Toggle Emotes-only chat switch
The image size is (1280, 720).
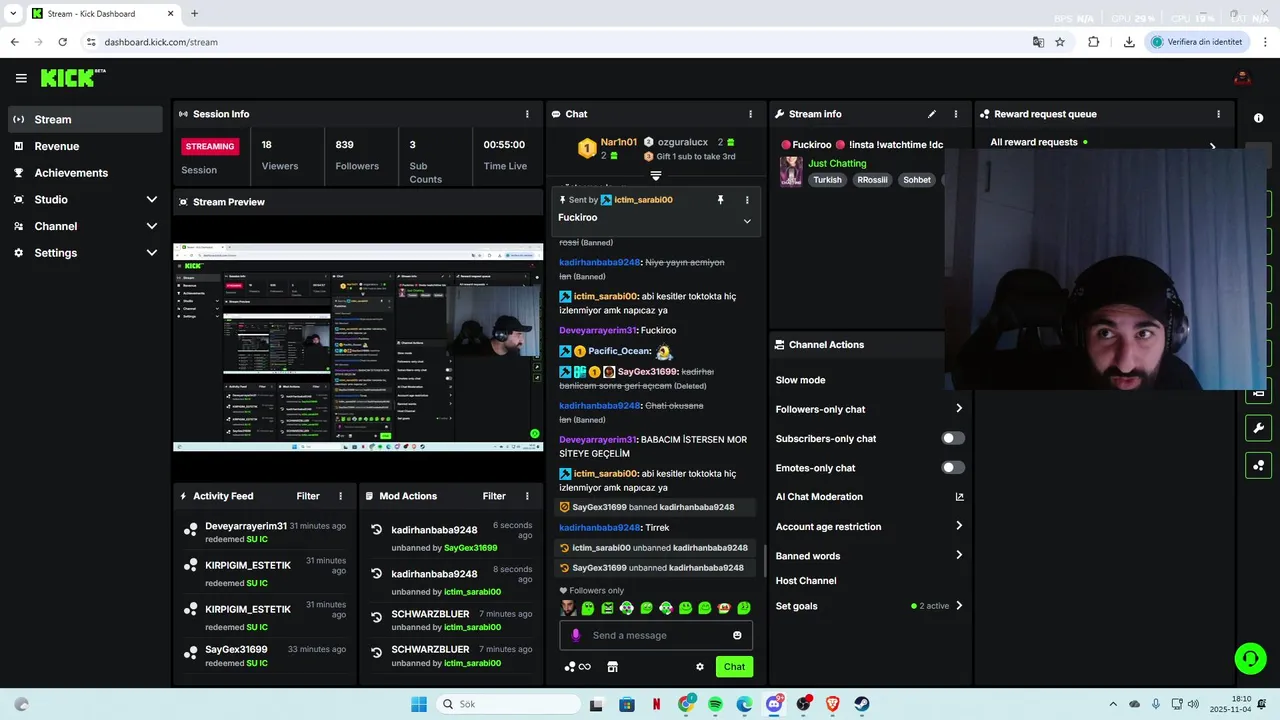tap(953, 468)
